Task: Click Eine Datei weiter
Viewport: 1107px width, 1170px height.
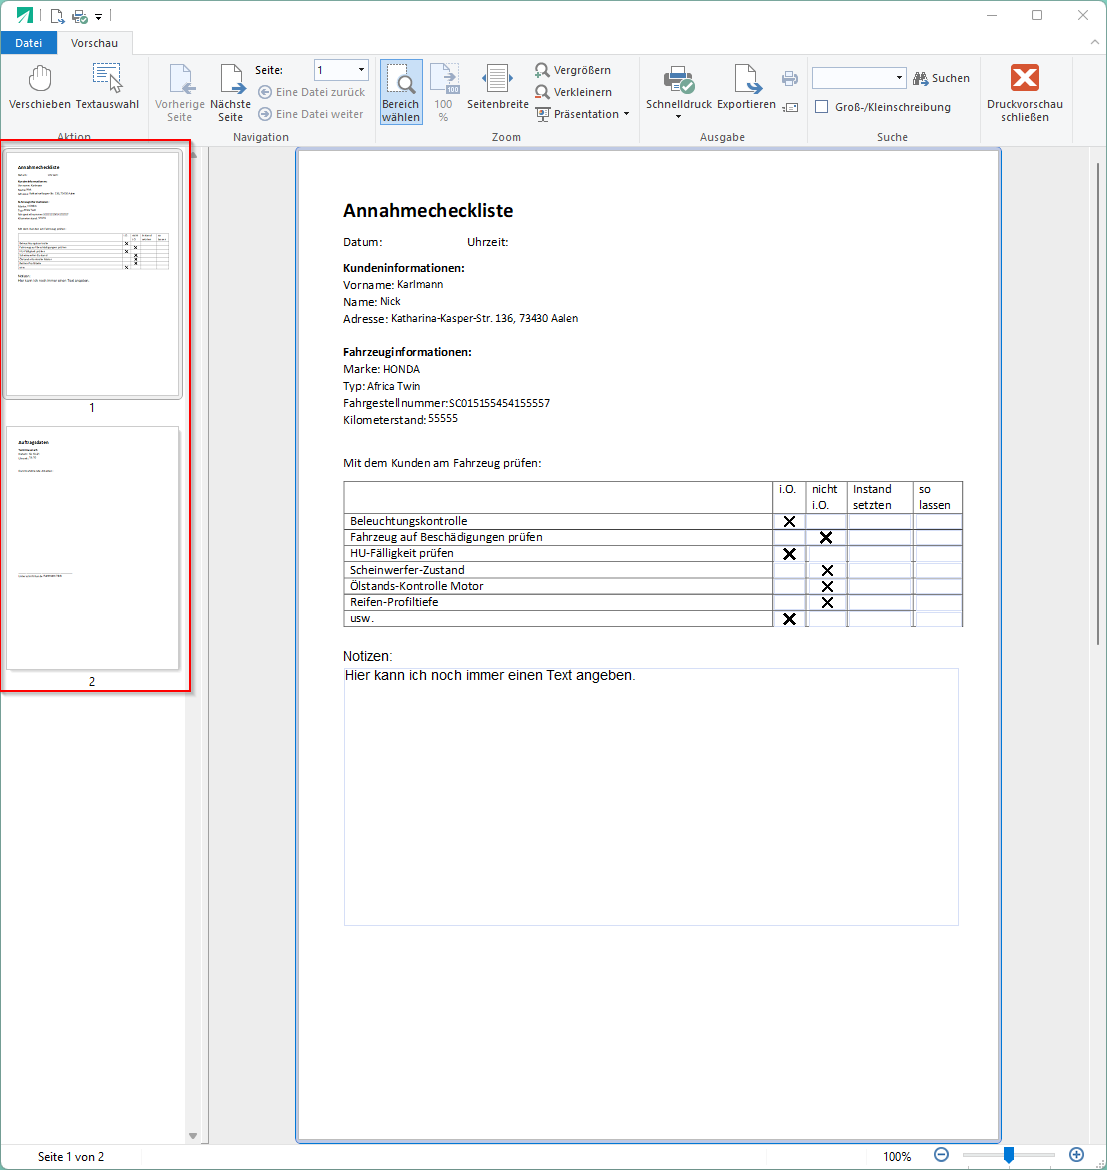Action: tap(311, 114)
